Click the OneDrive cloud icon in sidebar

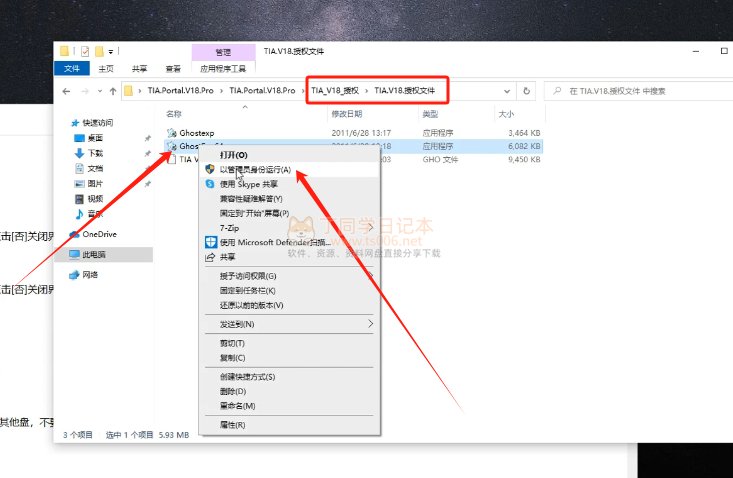coord(74,234)
